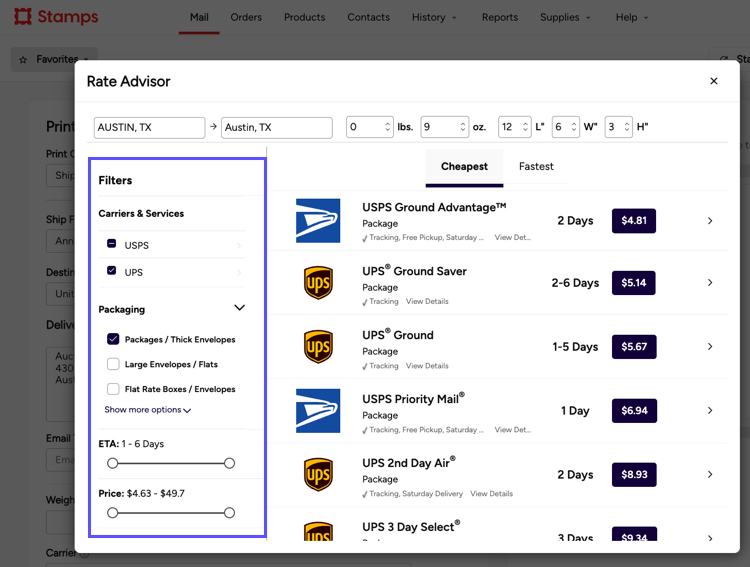Click the $5.67 price button

point(634,346)
